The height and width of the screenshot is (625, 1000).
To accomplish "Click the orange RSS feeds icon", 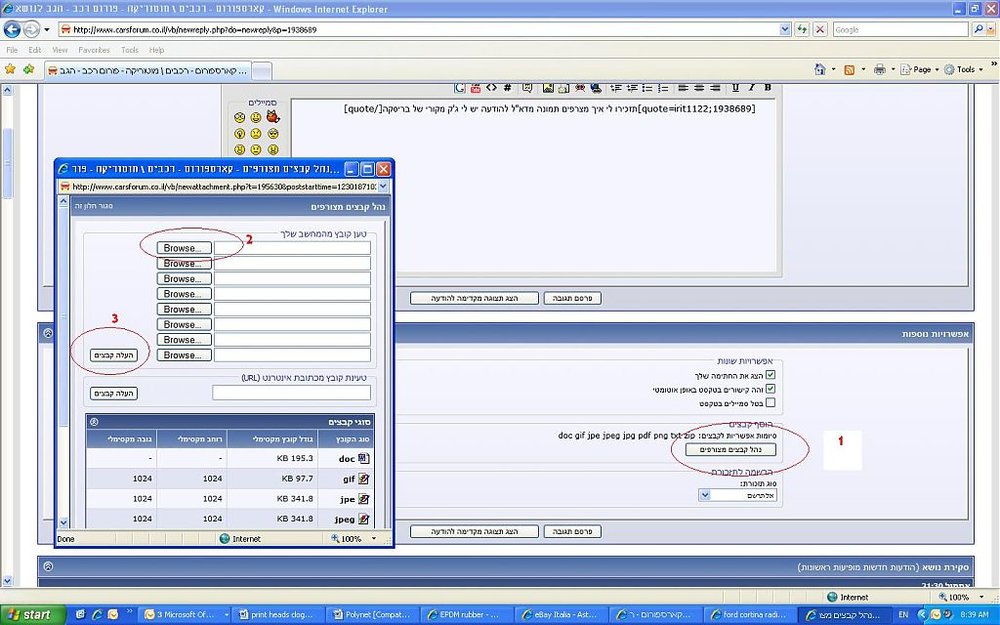I will [849, 70].
